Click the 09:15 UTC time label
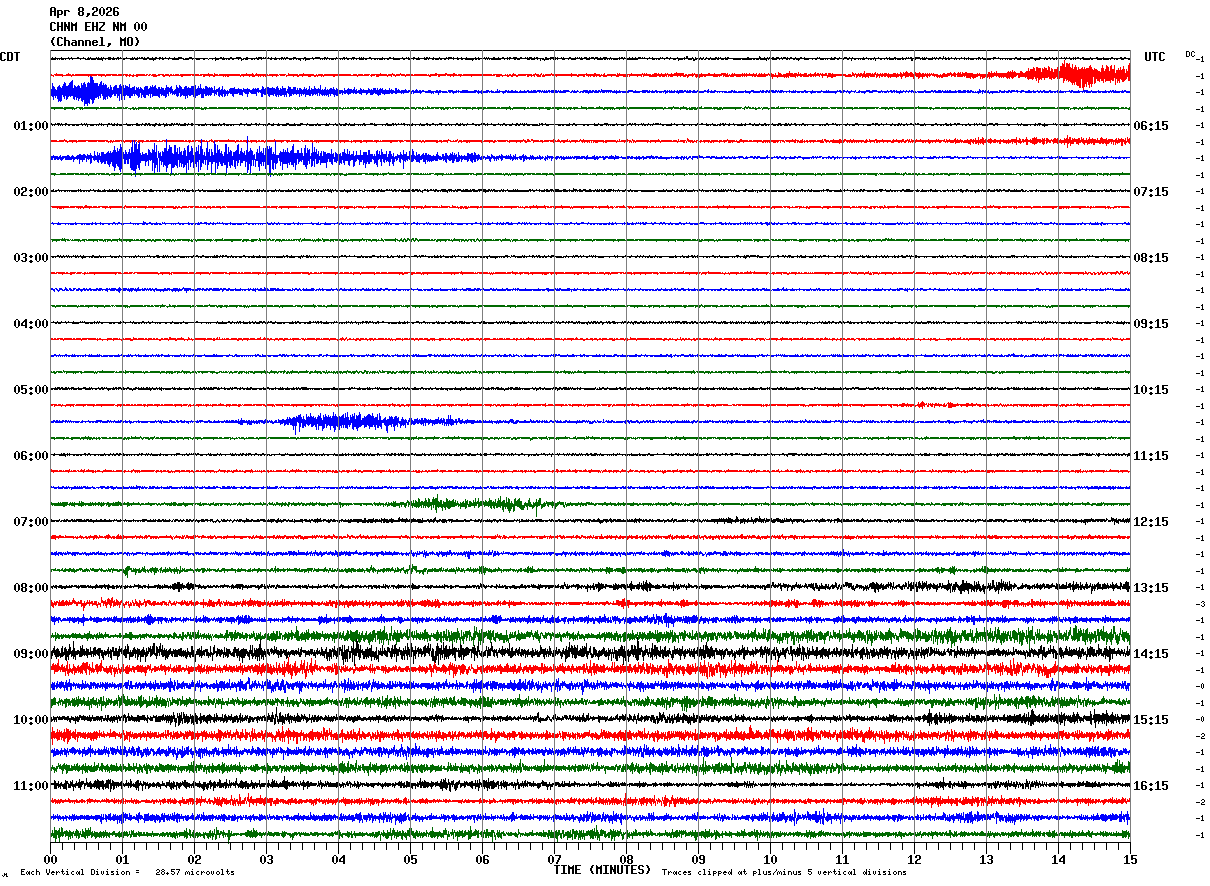 click(1151, 323)
